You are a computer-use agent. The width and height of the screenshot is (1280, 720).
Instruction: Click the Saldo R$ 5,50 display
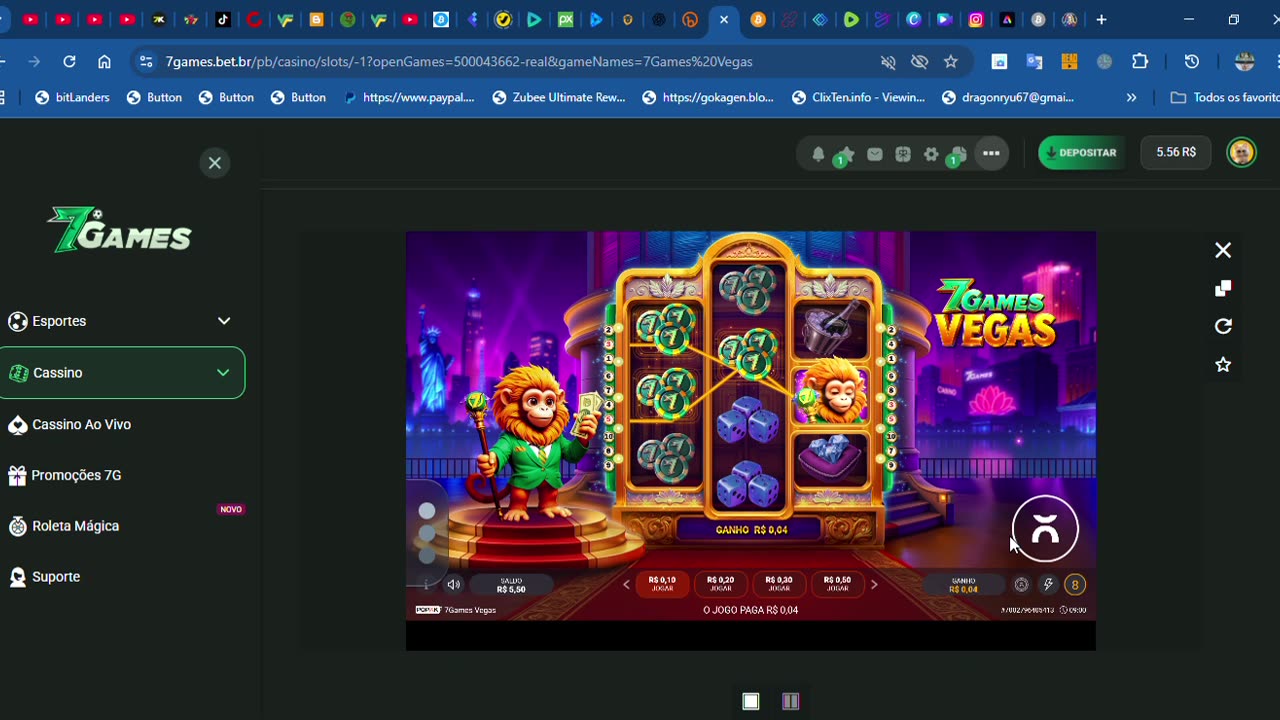tap(511, 585)
